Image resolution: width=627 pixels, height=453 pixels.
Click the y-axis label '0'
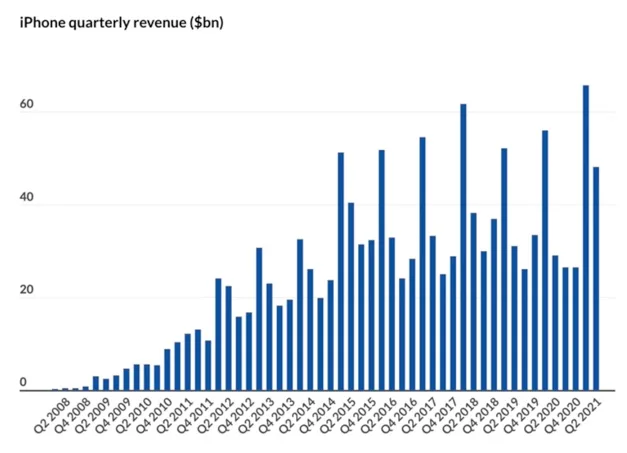23,382
